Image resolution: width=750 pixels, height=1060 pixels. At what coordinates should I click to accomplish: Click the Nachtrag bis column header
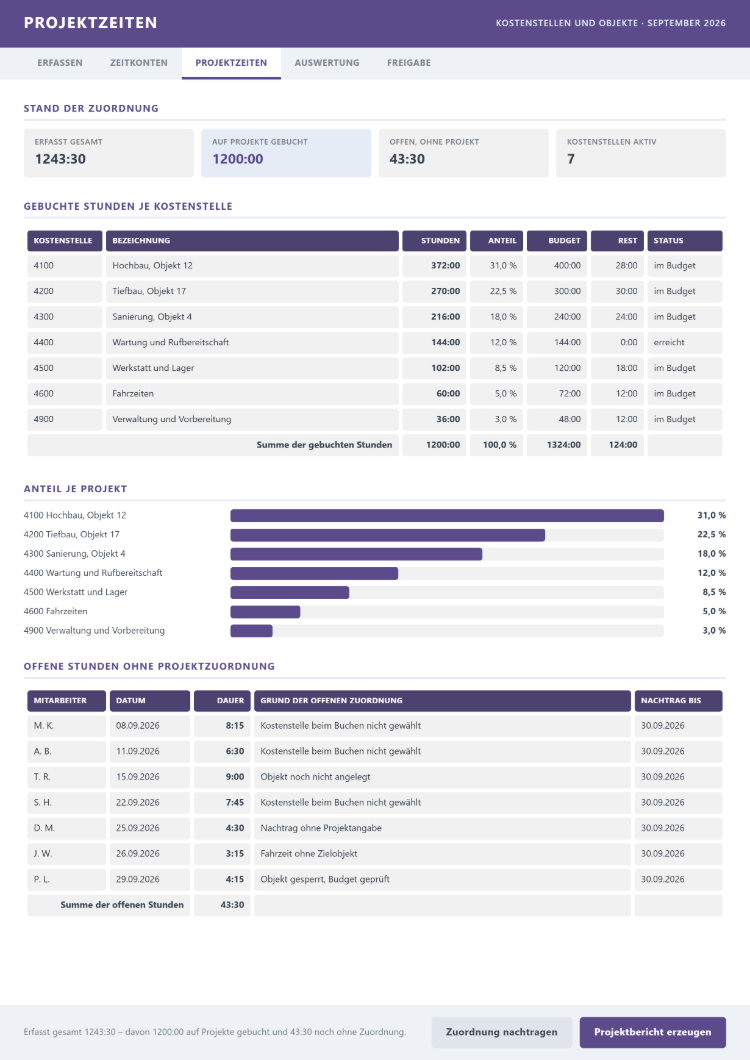(x=678, y=701)
